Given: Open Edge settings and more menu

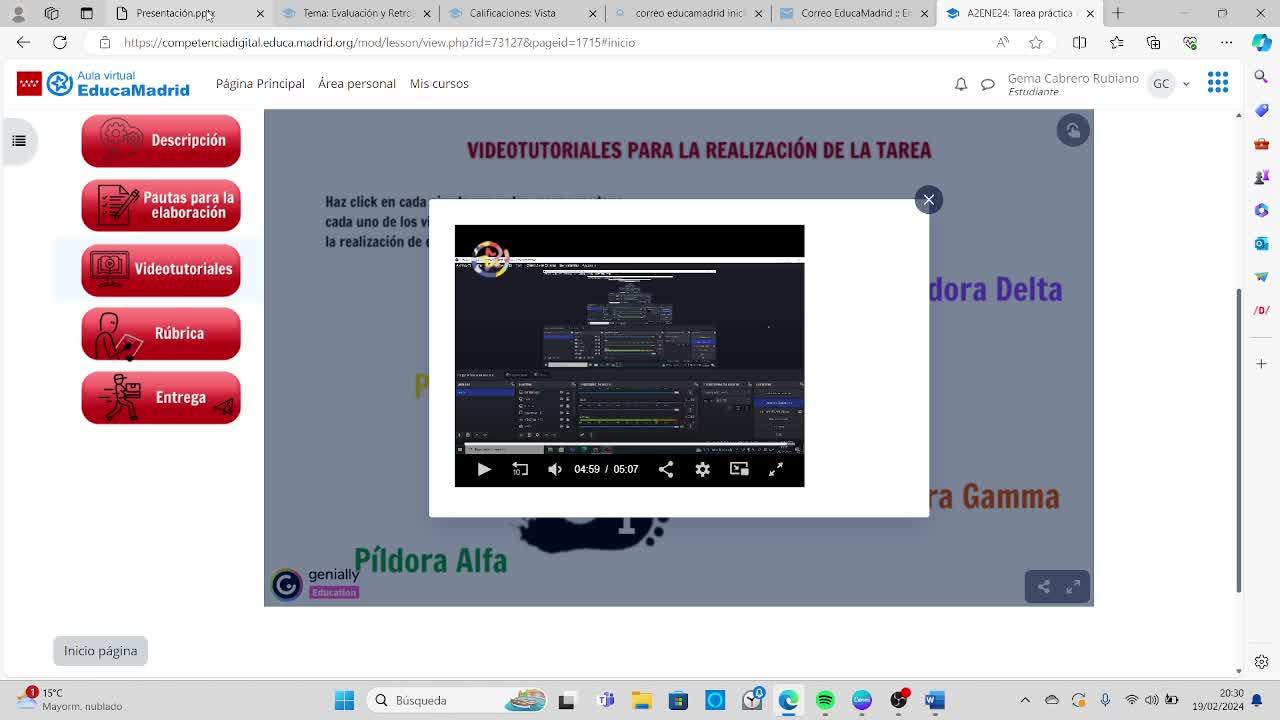Looking at the screenshot, I should coord(1227,43).
